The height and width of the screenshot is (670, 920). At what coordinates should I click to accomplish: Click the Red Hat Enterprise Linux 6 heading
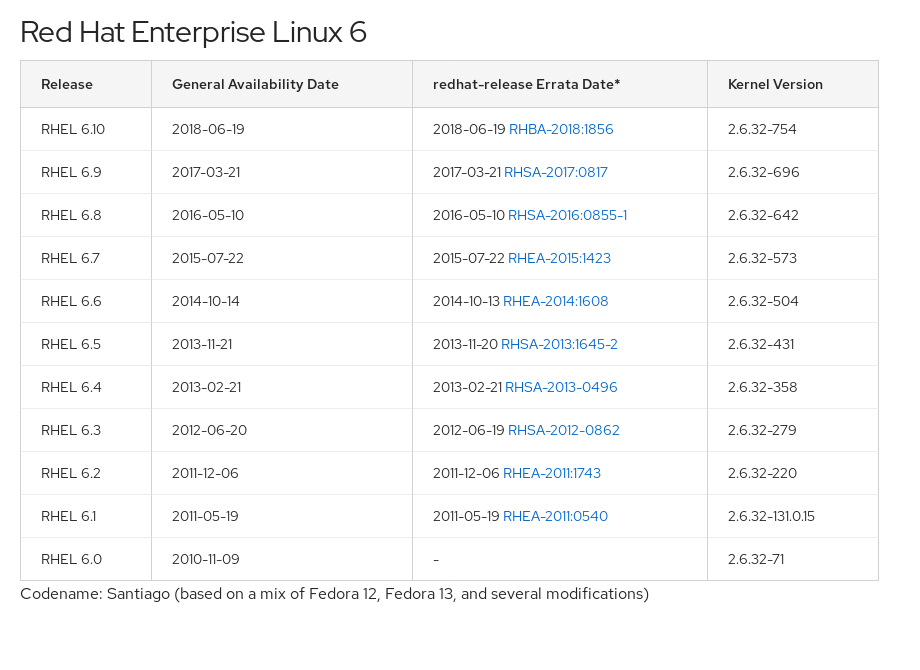tap(194, 32)
